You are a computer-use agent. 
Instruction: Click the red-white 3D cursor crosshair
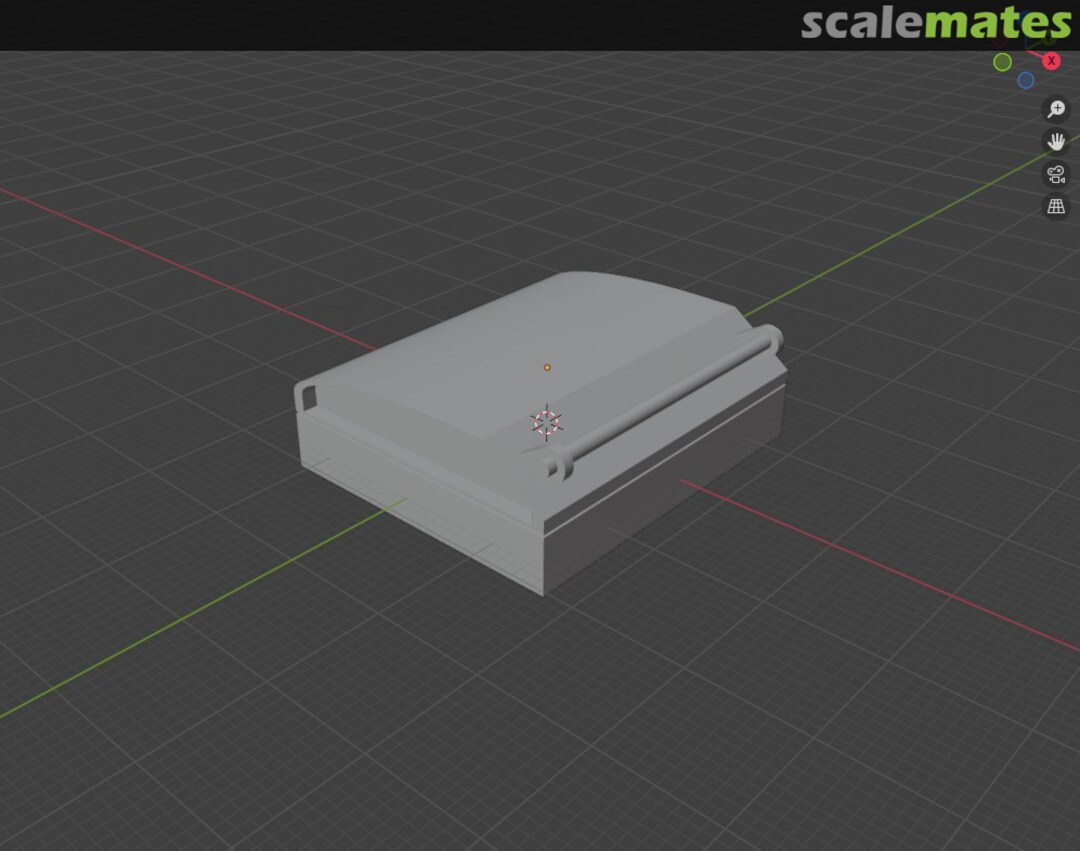tap(546, 422)
